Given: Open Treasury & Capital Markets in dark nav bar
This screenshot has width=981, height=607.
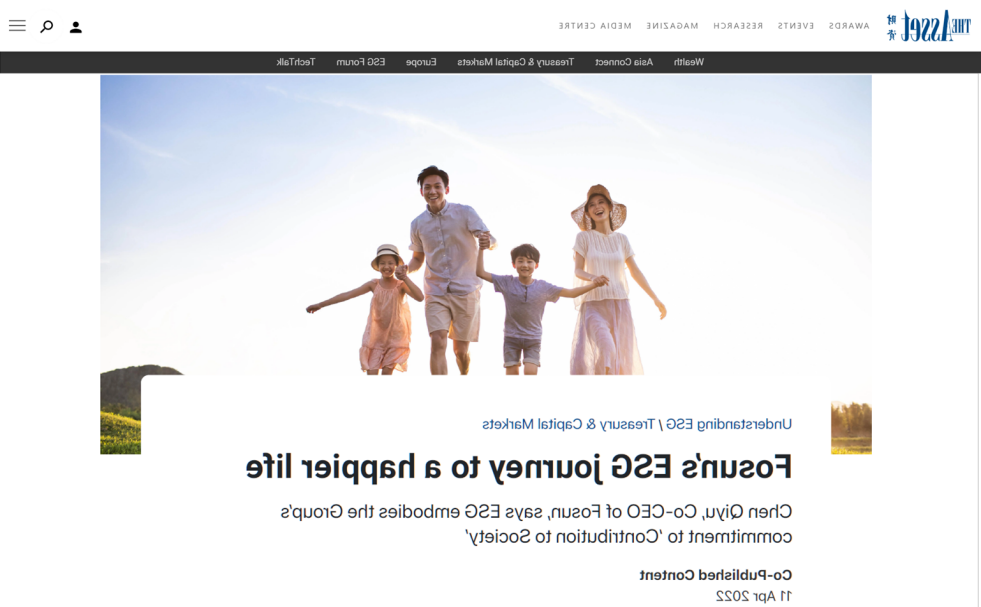Looking at the screenshot, I should pyautogui.click(x=516, y=62).
